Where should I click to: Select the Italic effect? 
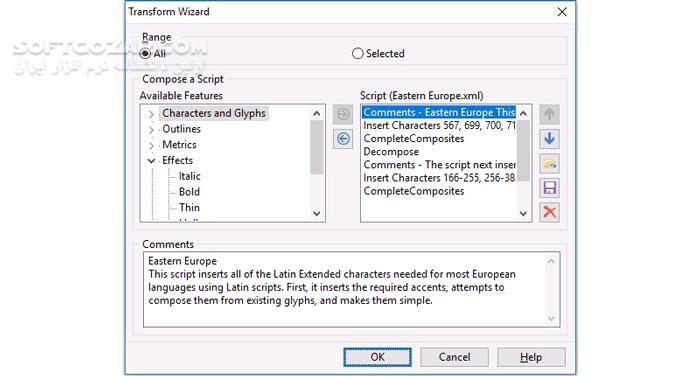[189, 176]
